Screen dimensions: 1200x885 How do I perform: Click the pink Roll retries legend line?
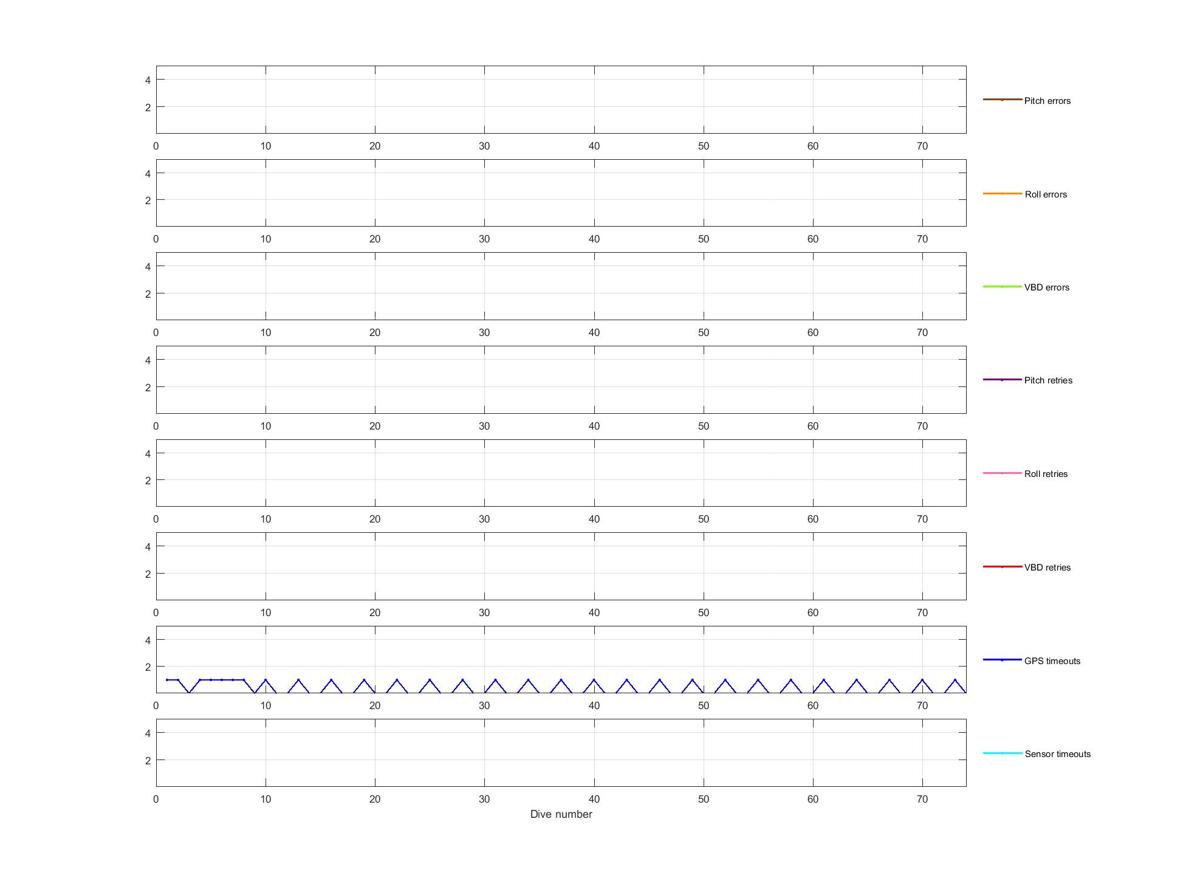pyautogui.click(x=1002, y=473)
